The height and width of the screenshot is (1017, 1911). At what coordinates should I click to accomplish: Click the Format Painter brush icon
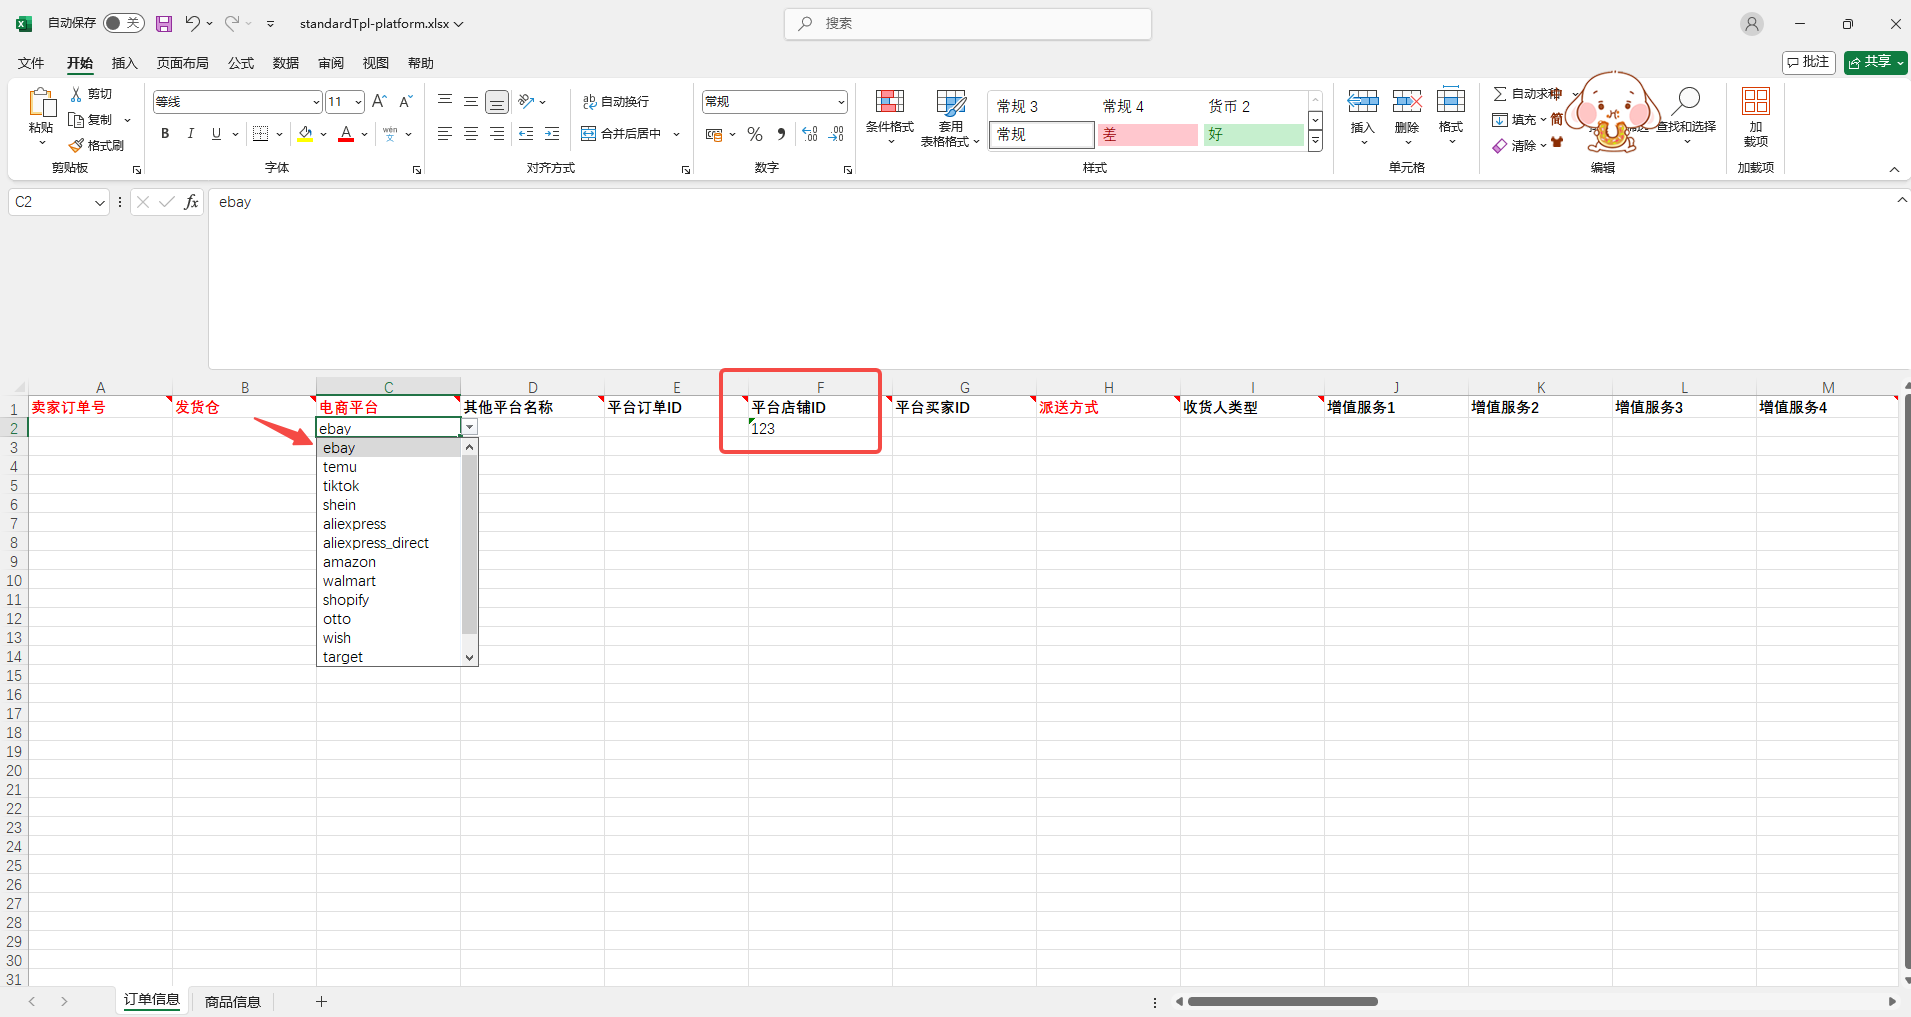pos(76,145)
